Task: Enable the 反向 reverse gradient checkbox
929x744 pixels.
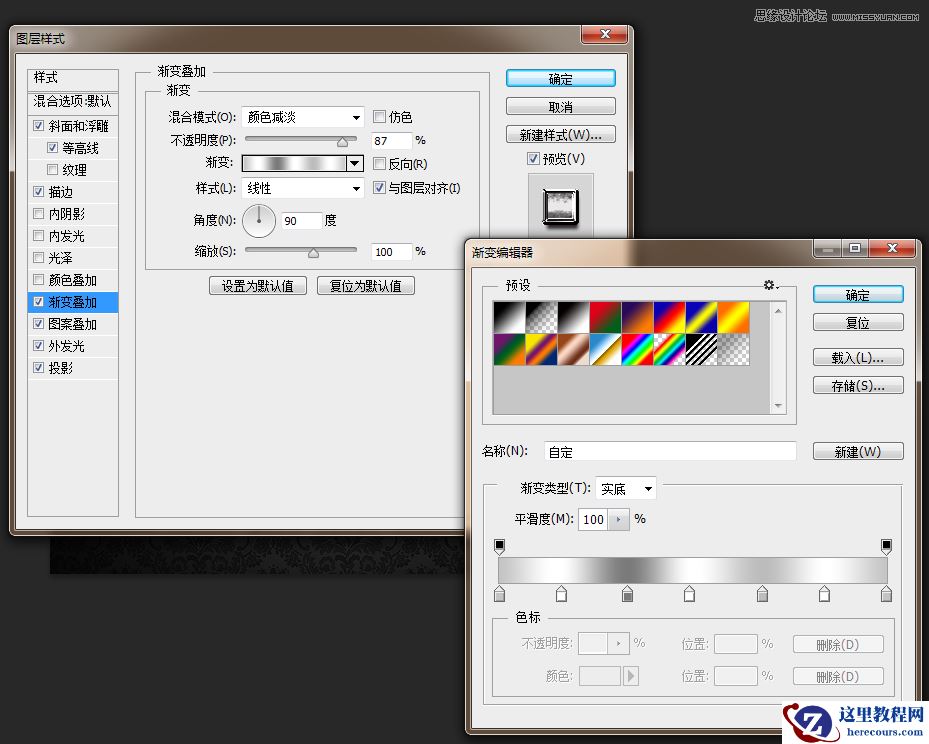Action: 377,163
